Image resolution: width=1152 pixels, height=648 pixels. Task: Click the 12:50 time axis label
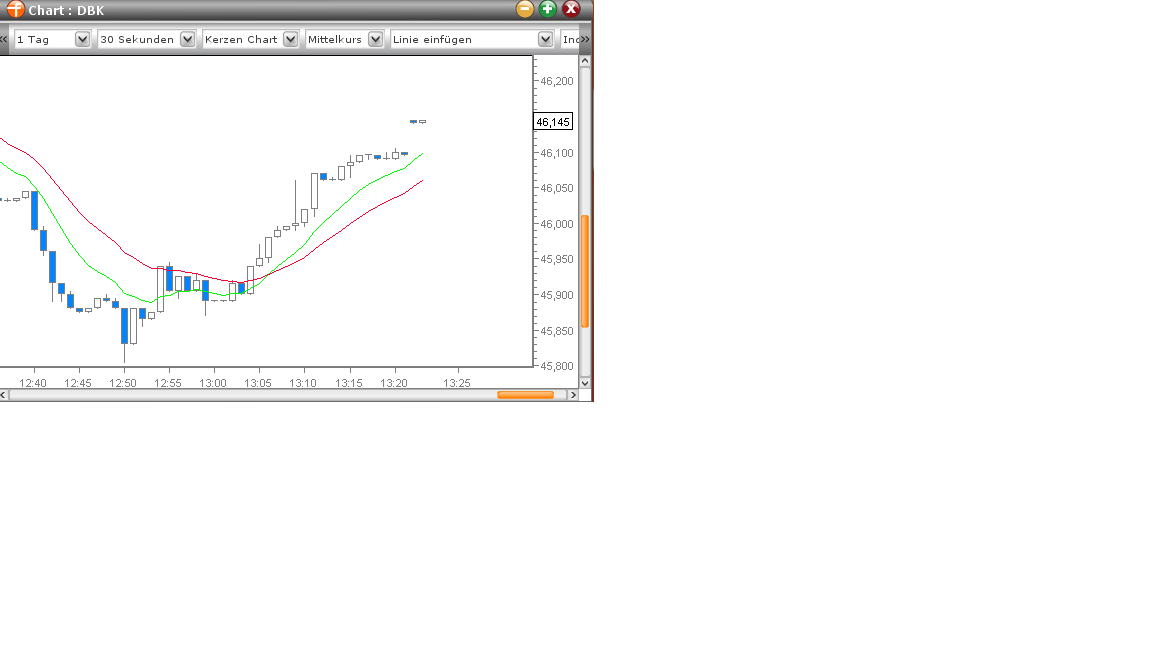pyautogui.click(x=123, y=383)
